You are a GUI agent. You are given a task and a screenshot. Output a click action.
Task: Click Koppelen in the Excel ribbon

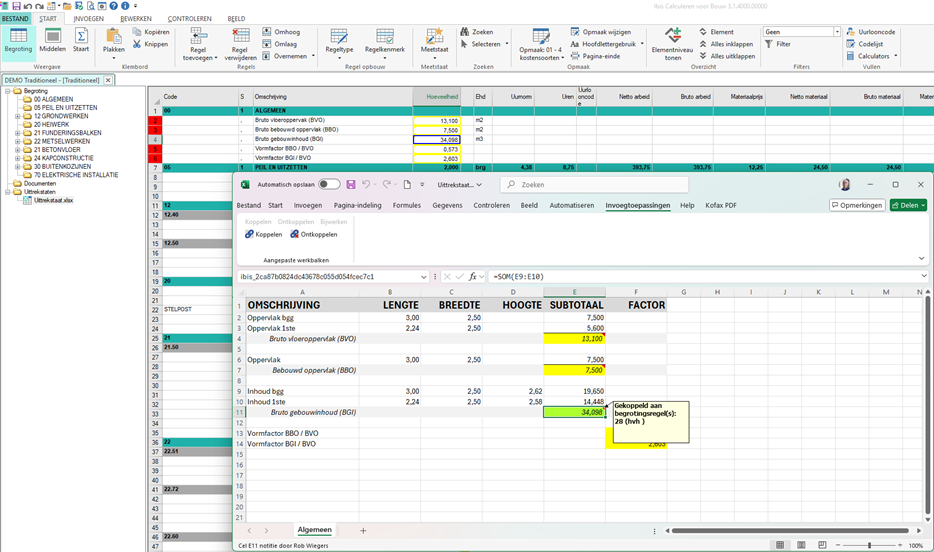click(264, 234)
